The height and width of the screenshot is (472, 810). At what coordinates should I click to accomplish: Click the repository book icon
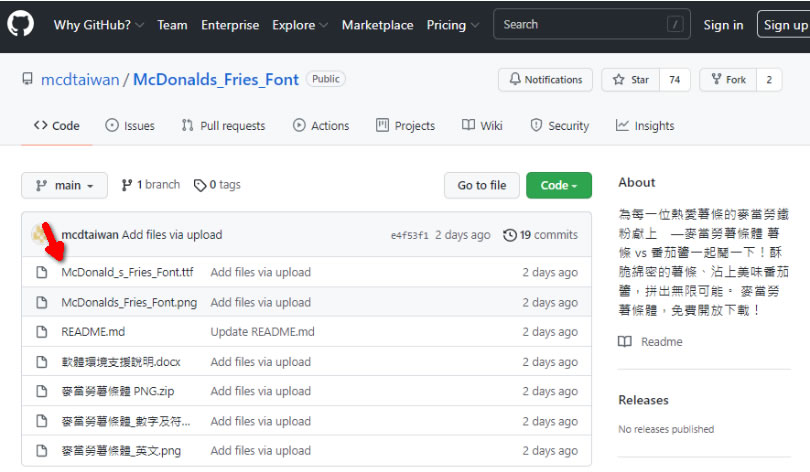[x=27, y=79]
